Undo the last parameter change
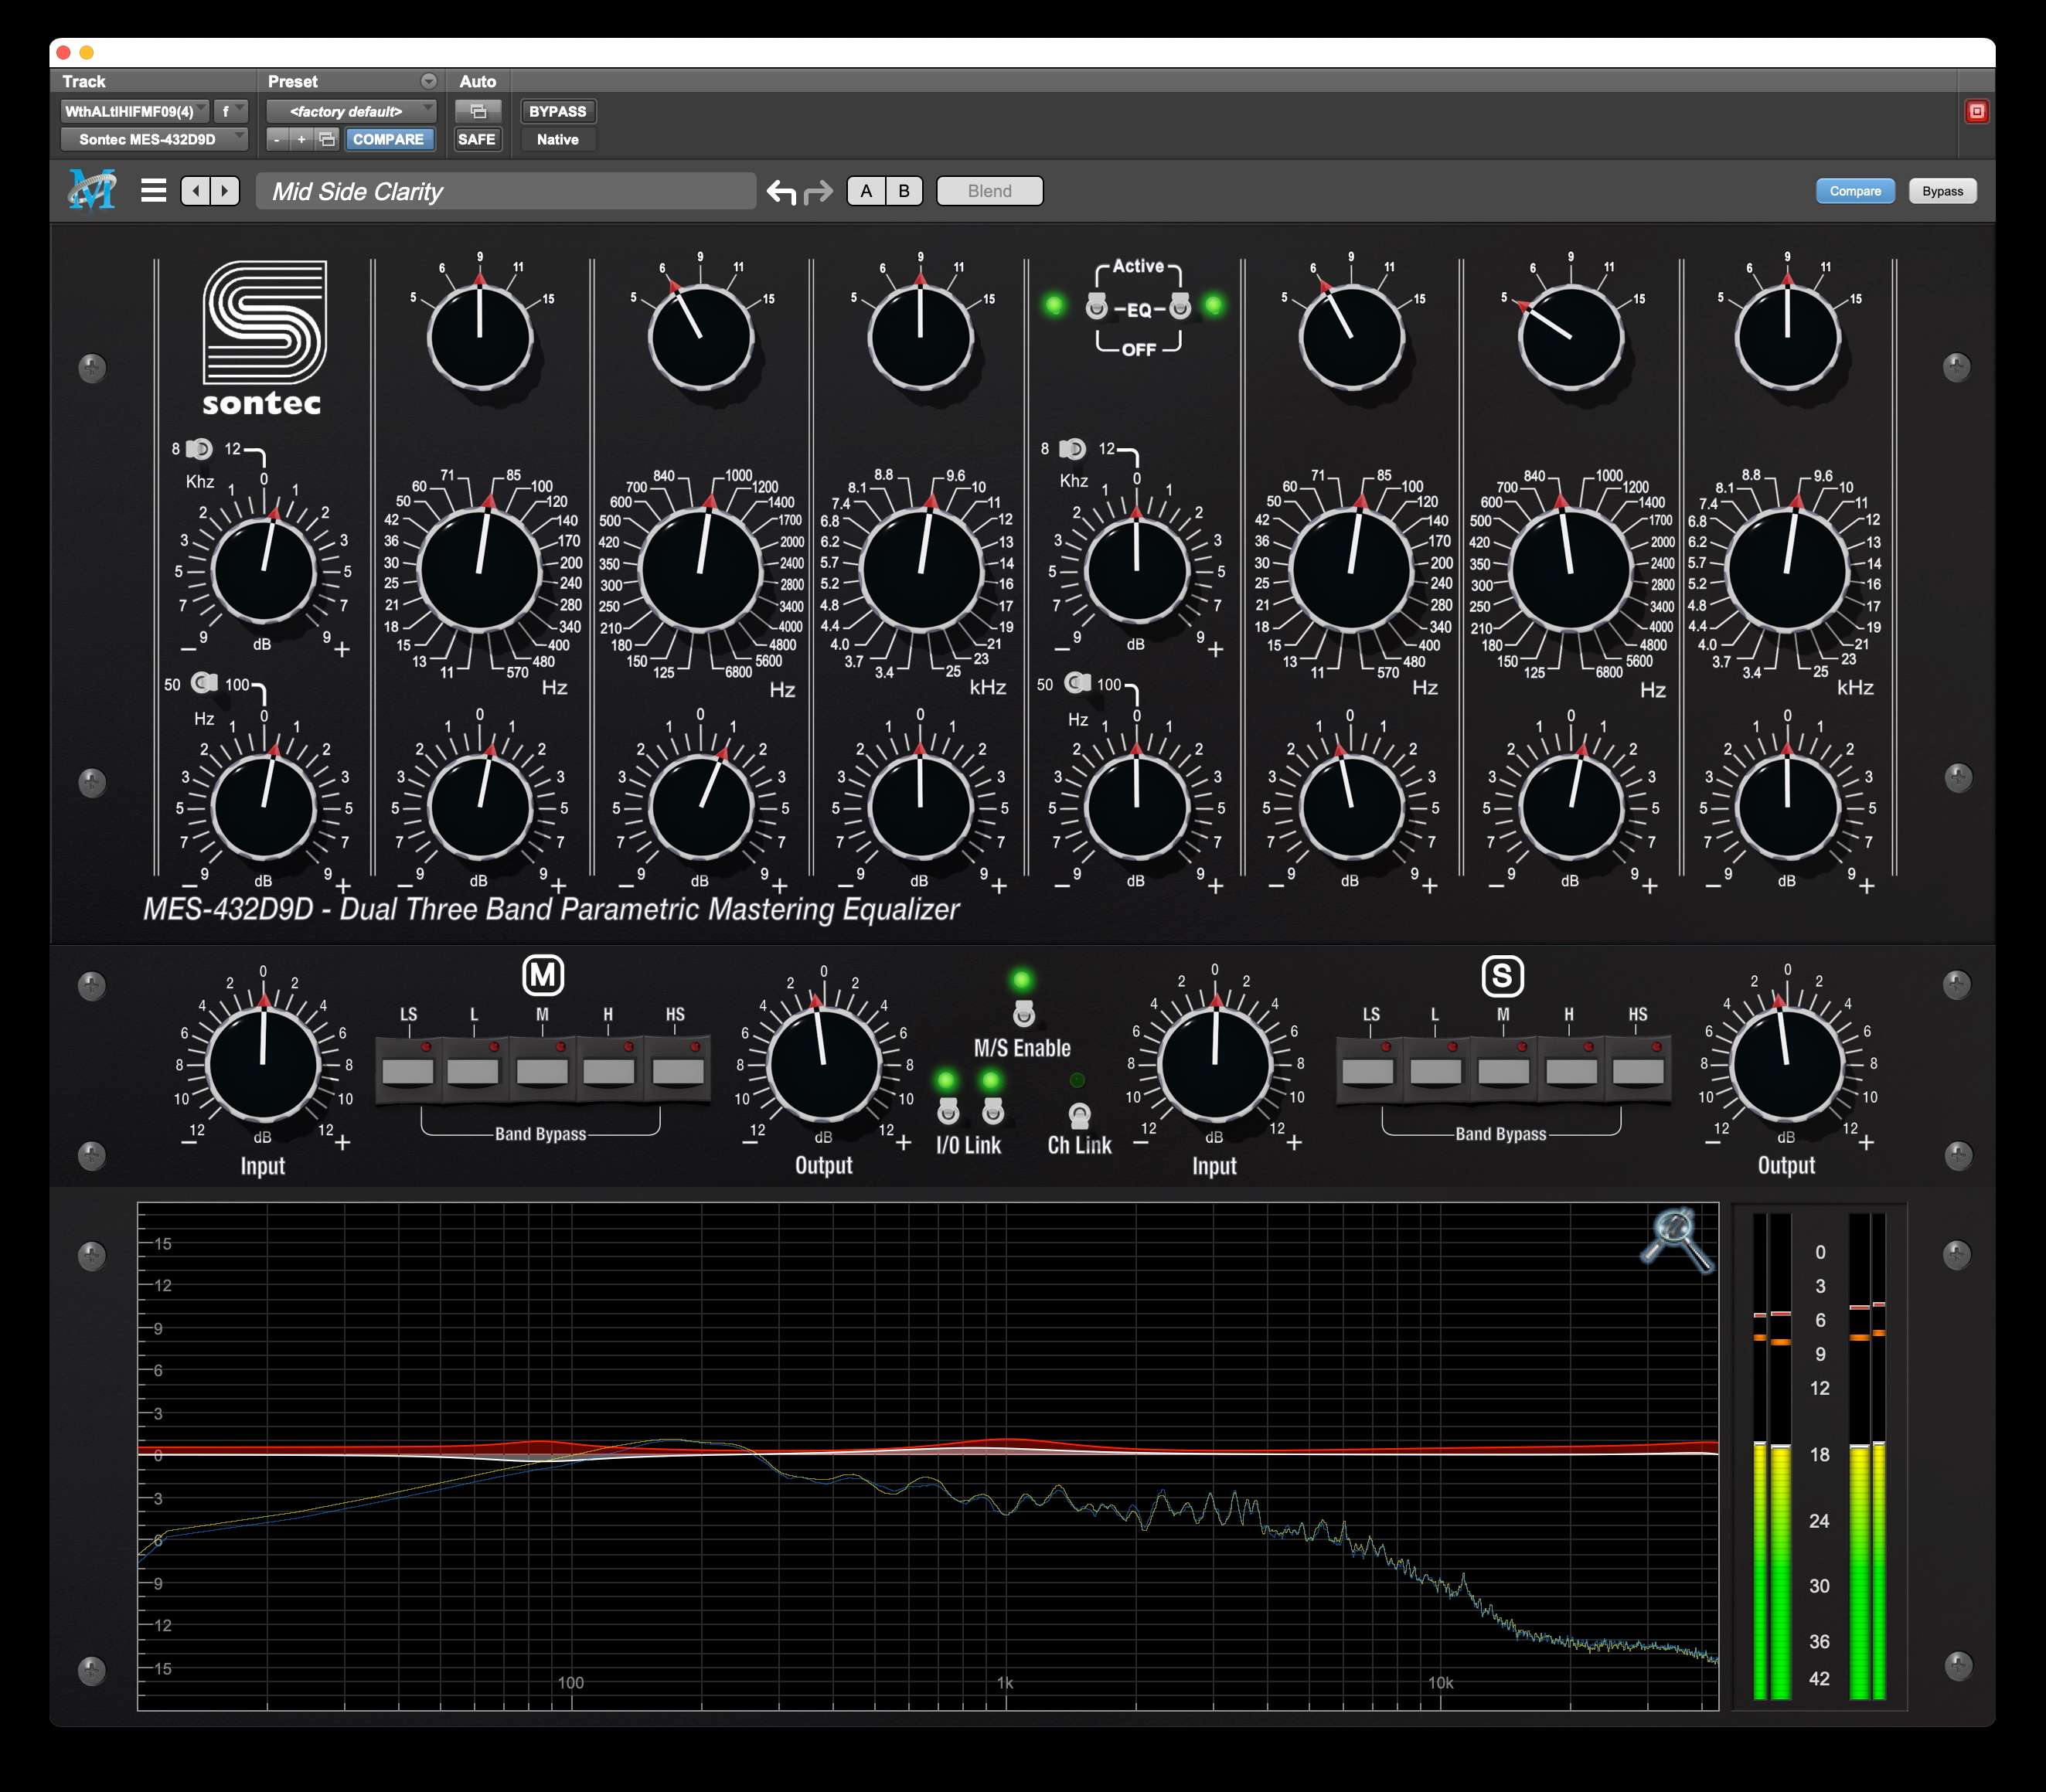Viewport: 2046px width, 1792px height. (x=781, y=190)
